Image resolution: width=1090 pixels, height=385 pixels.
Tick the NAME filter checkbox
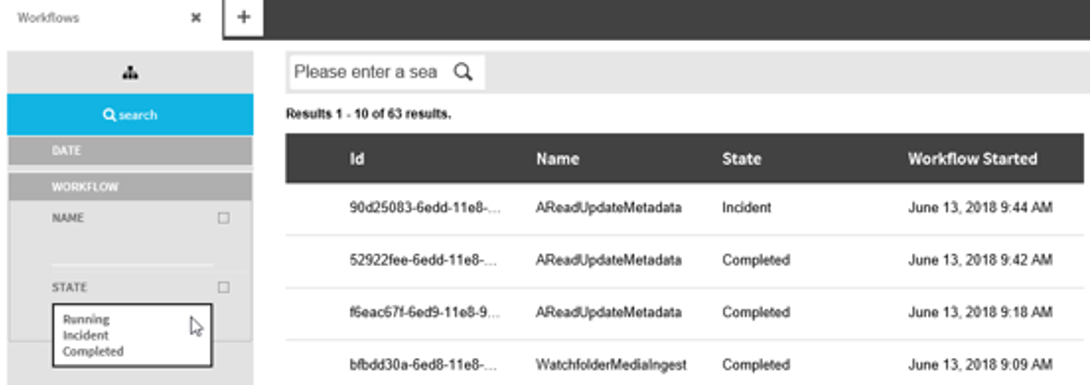(x=223, y=218)
